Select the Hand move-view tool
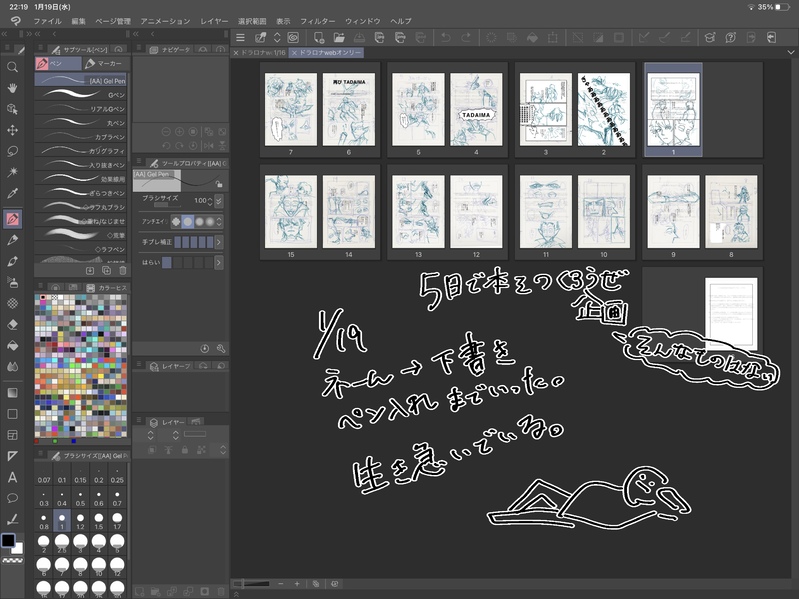The height and width of the screenshot is (599, 799). pyautogui.click(x=12, y=88)
